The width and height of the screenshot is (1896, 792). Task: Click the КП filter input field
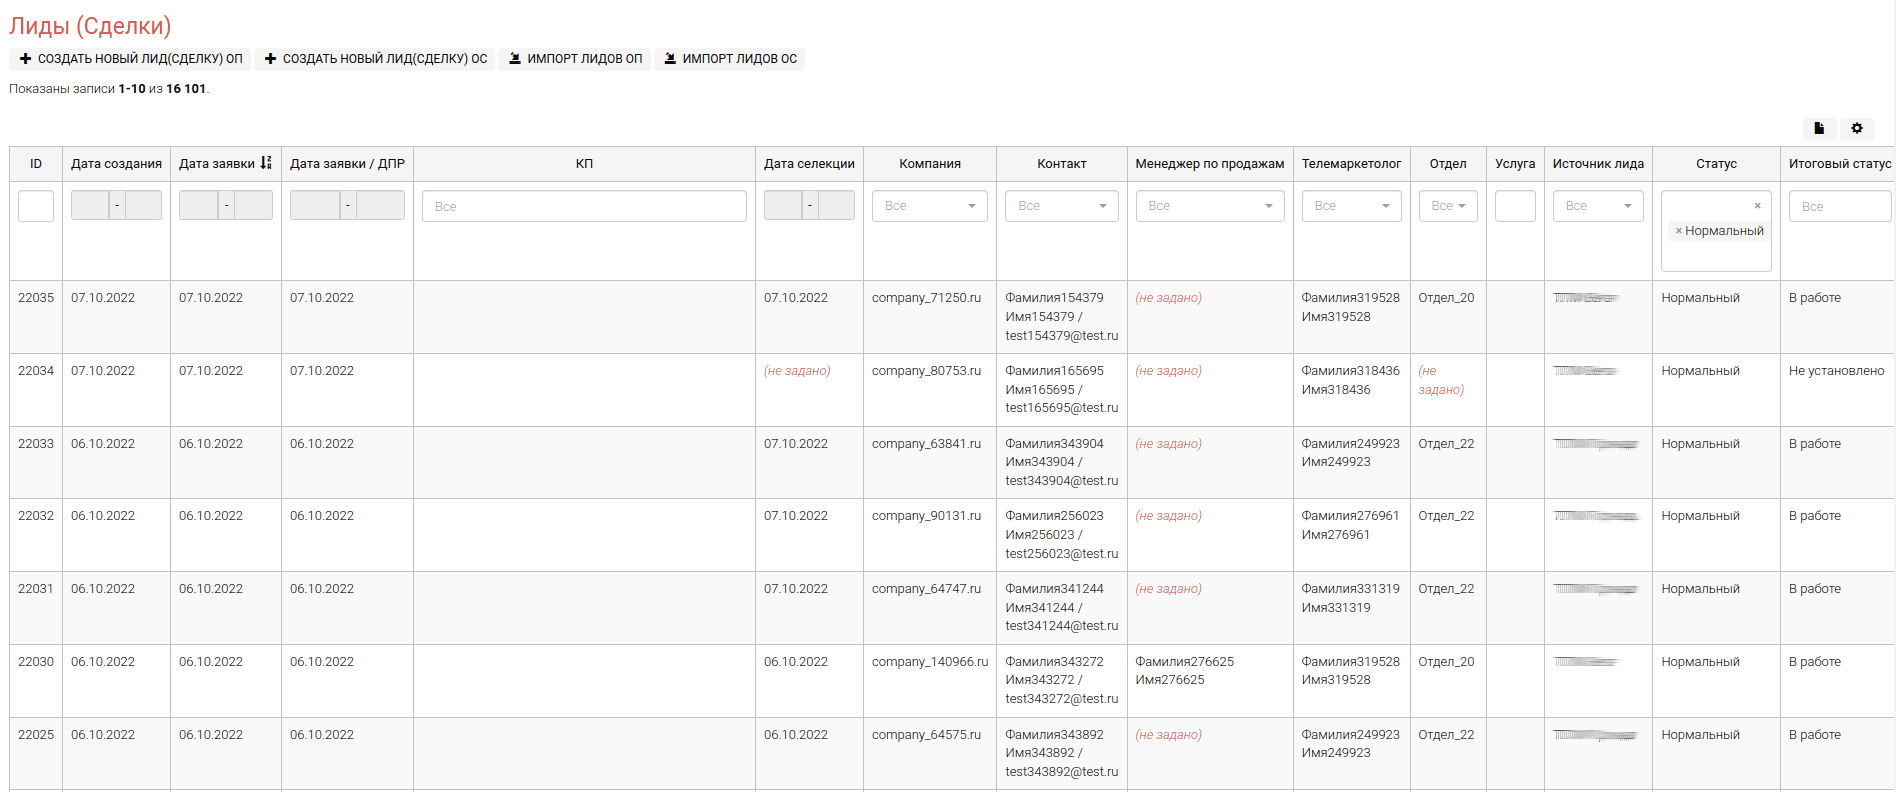pos(584,206)
